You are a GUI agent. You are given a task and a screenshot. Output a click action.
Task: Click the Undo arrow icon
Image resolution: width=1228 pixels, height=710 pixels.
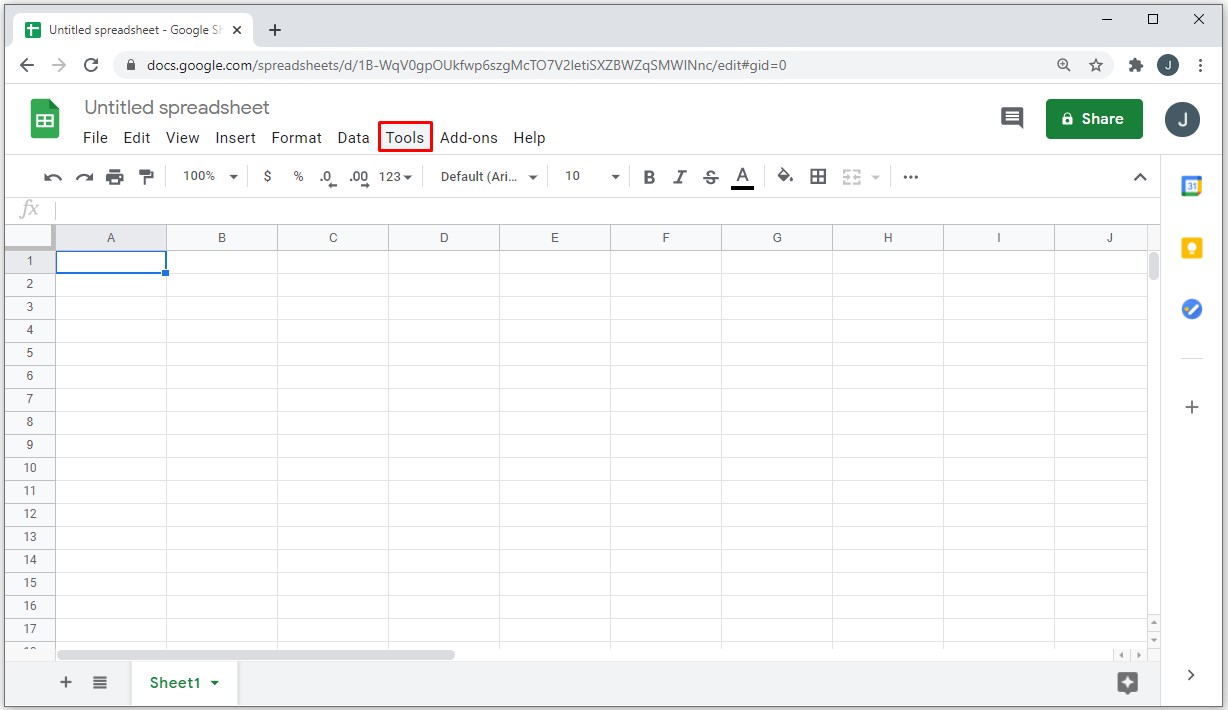(53, 177)
